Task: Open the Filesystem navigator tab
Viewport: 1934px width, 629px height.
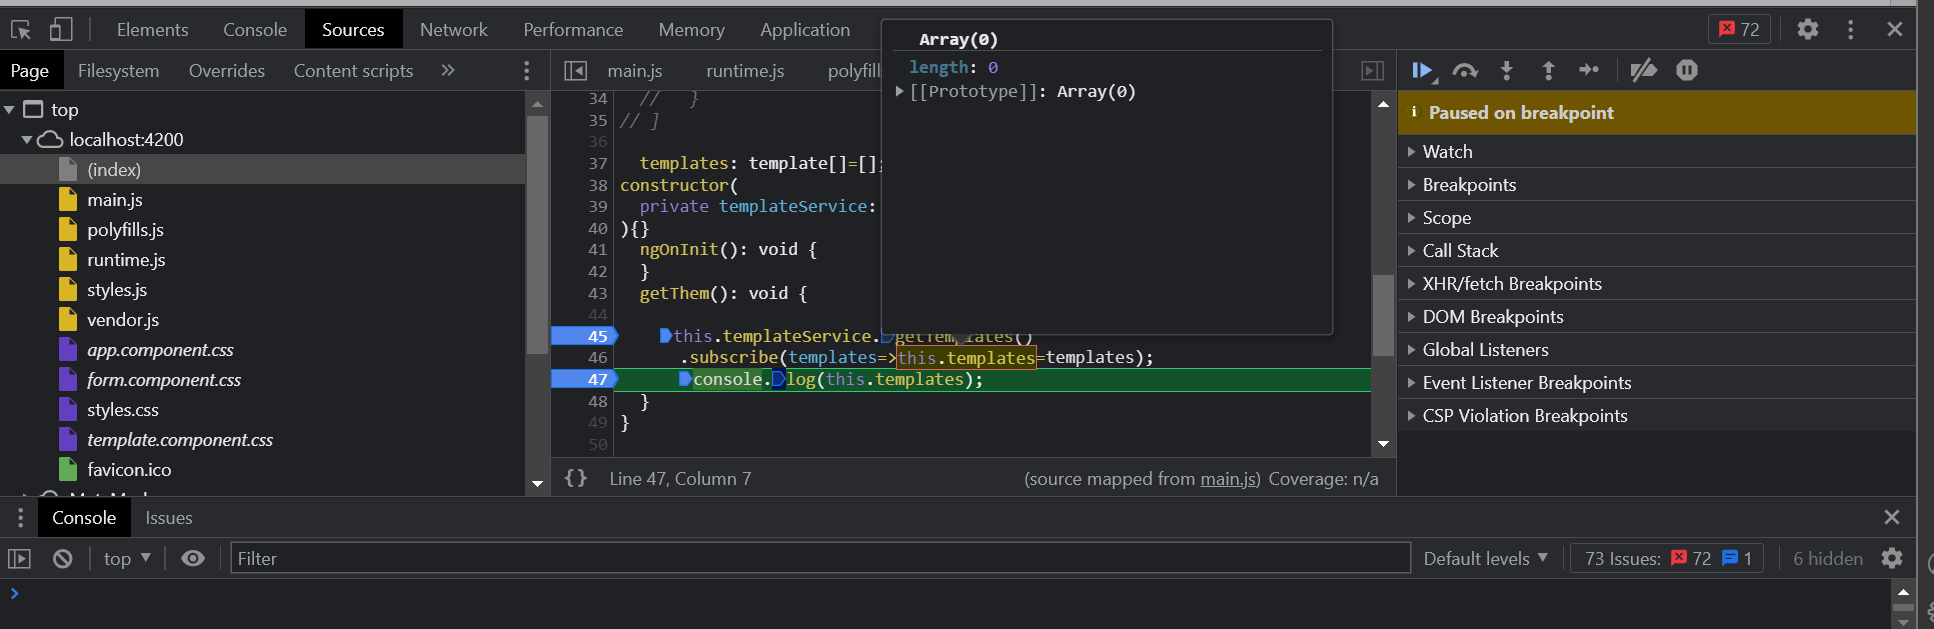Action: pyautogui.click(x=118, y=71)
